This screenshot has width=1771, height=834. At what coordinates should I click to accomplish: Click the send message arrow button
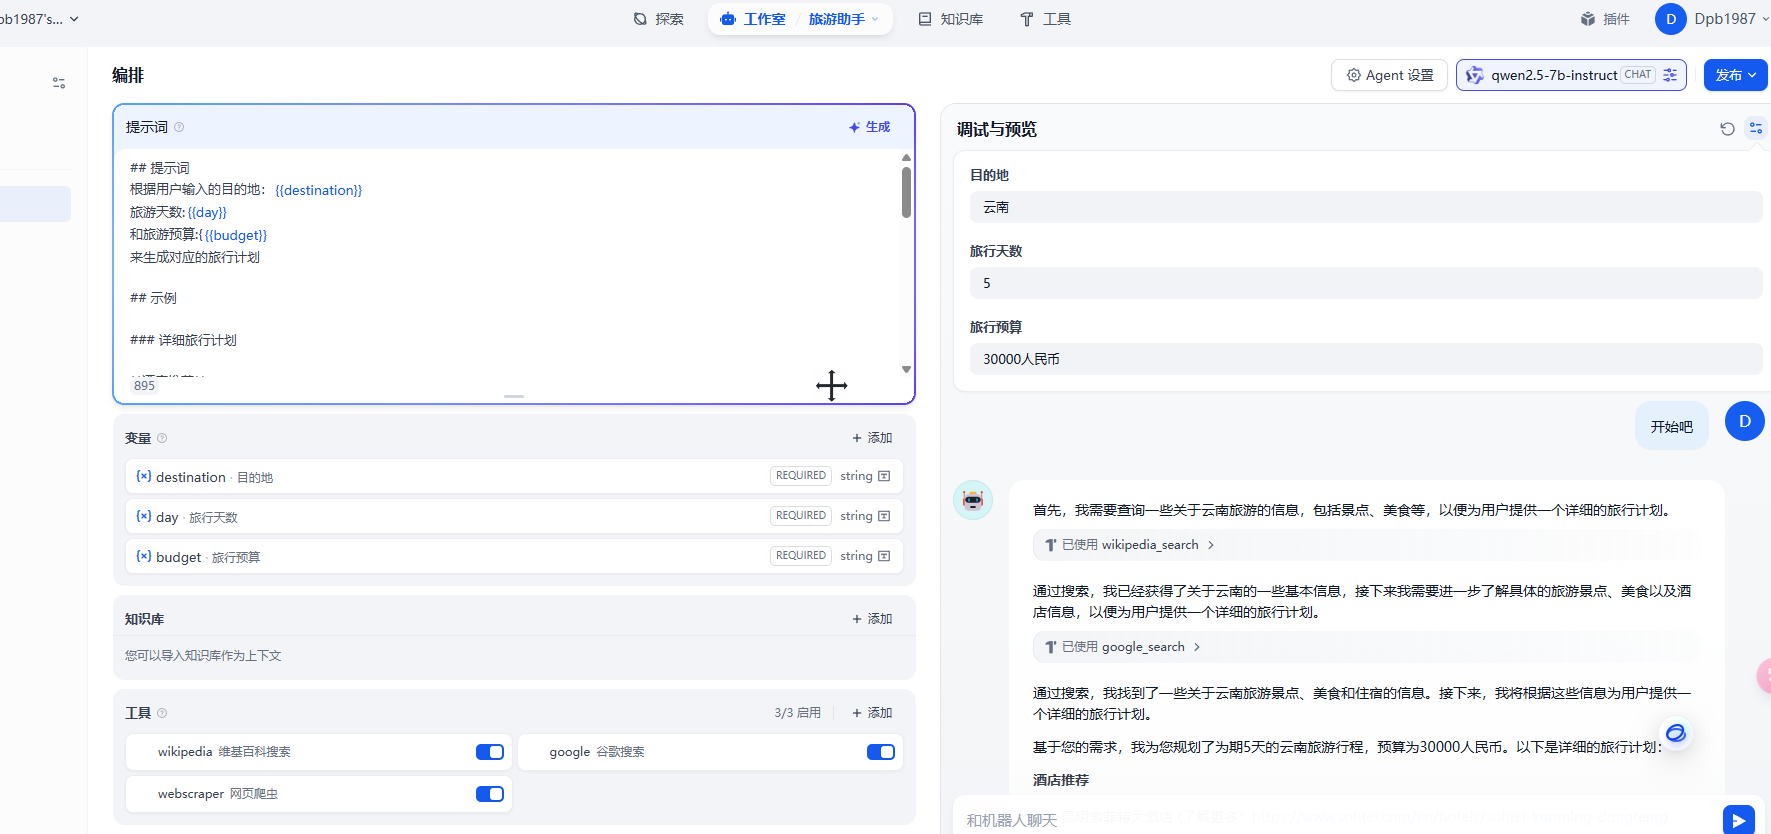click(1738, 819)
